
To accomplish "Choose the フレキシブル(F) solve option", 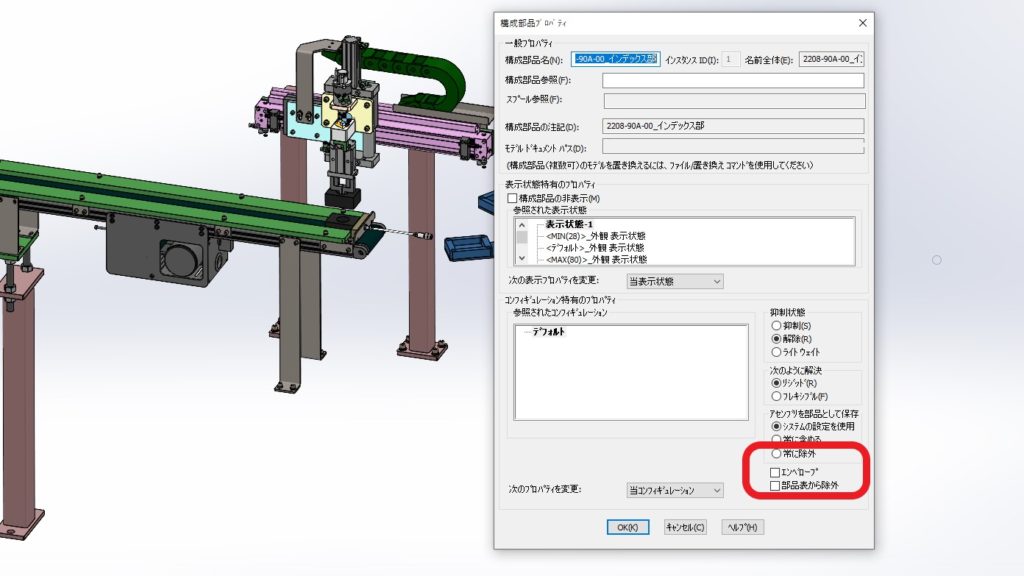I will [x=776, y=396].
